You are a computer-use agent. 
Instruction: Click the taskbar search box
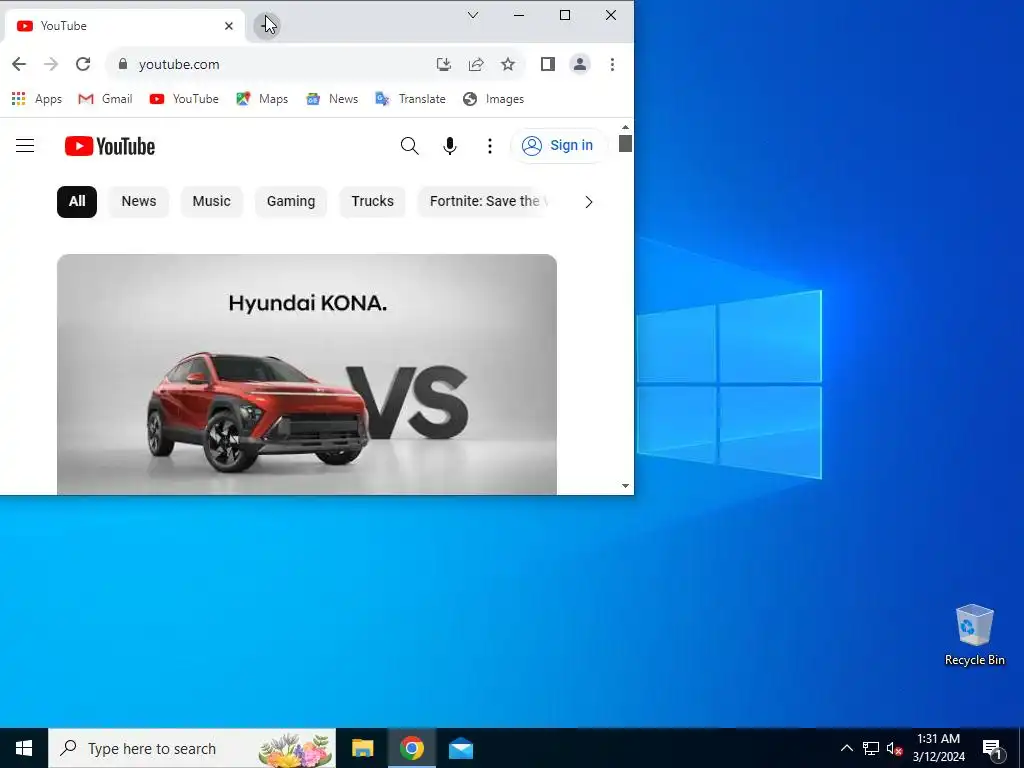click(192, 748)
